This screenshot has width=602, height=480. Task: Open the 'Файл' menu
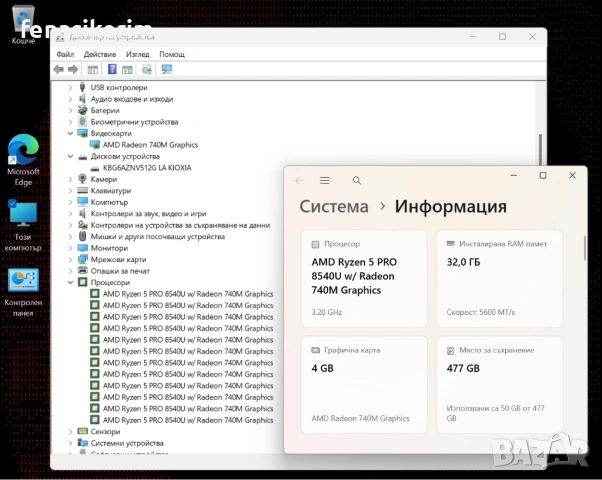pyautogui.click(x=65, y=54)
